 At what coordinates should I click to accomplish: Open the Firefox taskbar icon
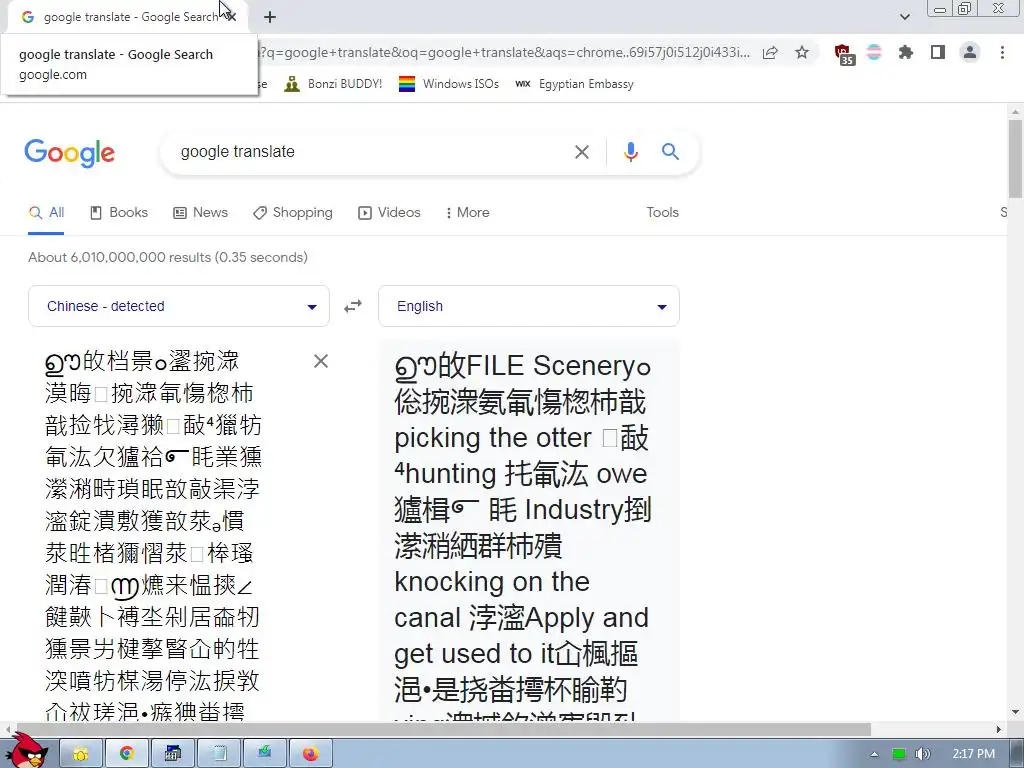coord(311,754)
